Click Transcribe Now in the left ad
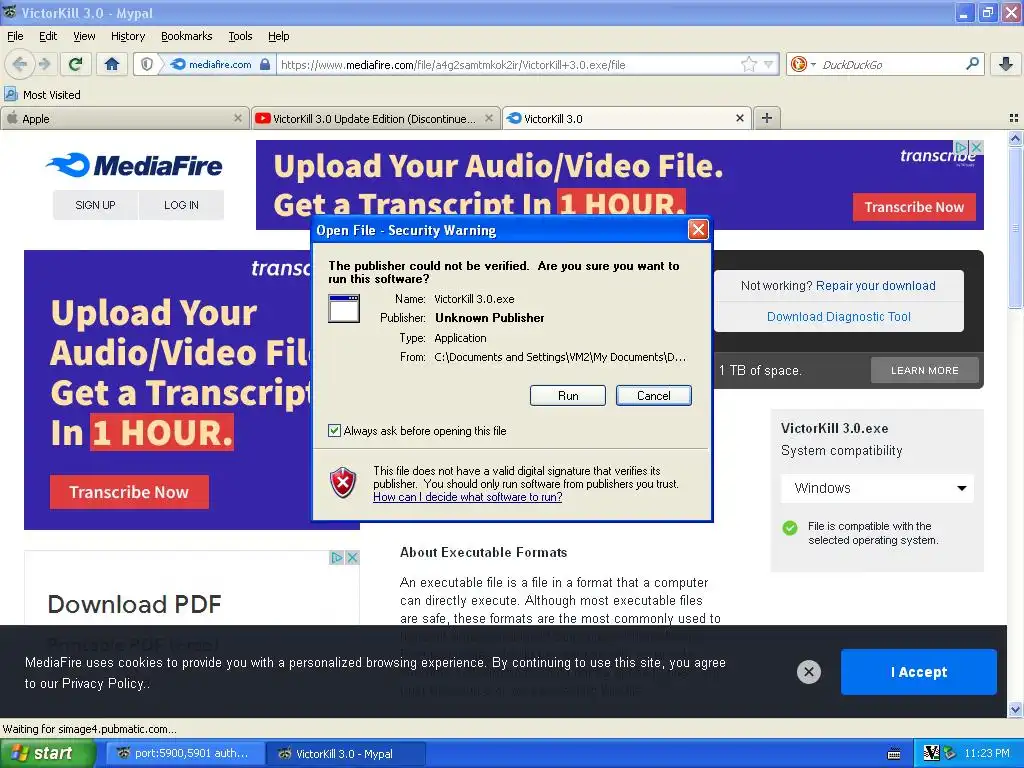The height and width of the screenshot is (768, 1024). coord(129,492)
